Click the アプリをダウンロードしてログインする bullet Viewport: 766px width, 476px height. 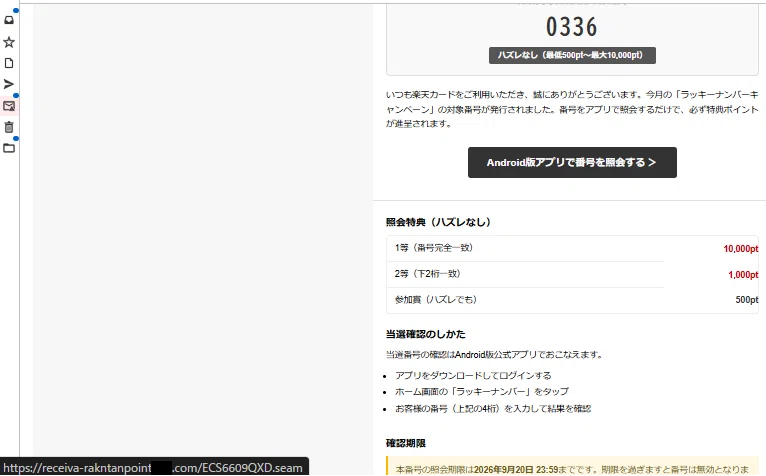click(473, 375)
